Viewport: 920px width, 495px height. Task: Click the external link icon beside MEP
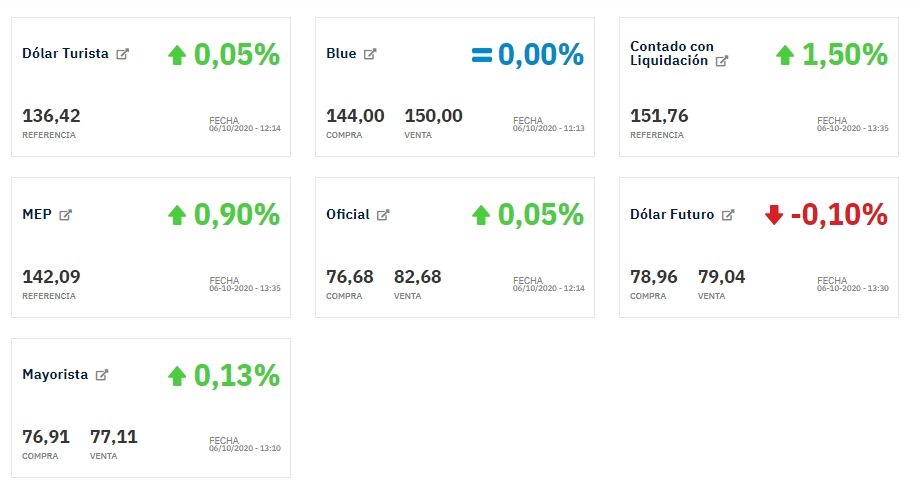66,215
